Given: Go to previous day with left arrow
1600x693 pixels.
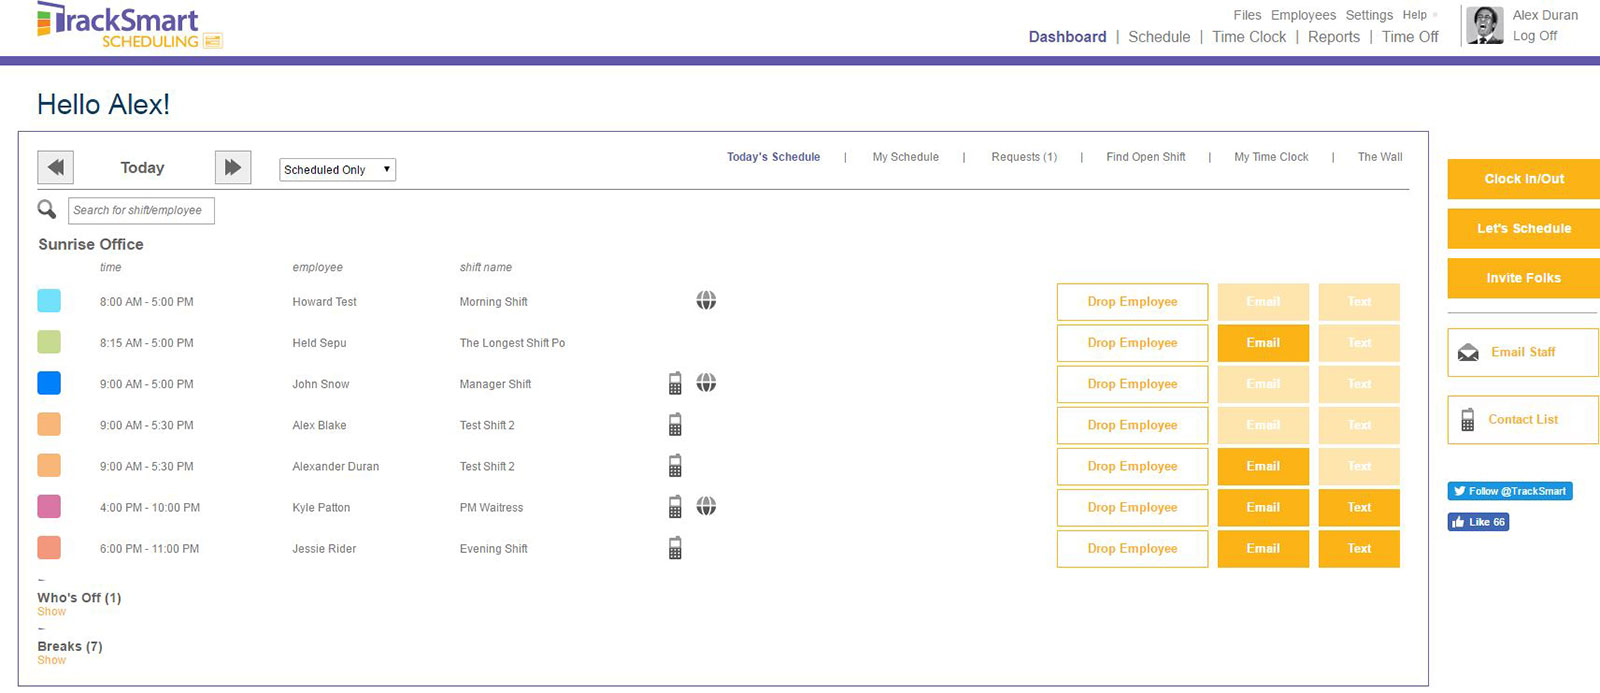Looking at the screenshot, I should (55, 167).
